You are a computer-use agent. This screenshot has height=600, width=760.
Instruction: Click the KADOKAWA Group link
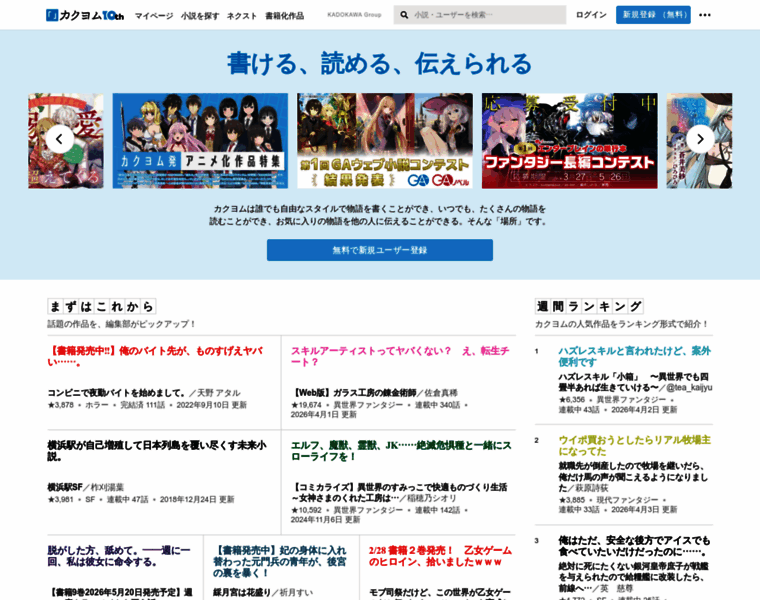pos(354,15)
